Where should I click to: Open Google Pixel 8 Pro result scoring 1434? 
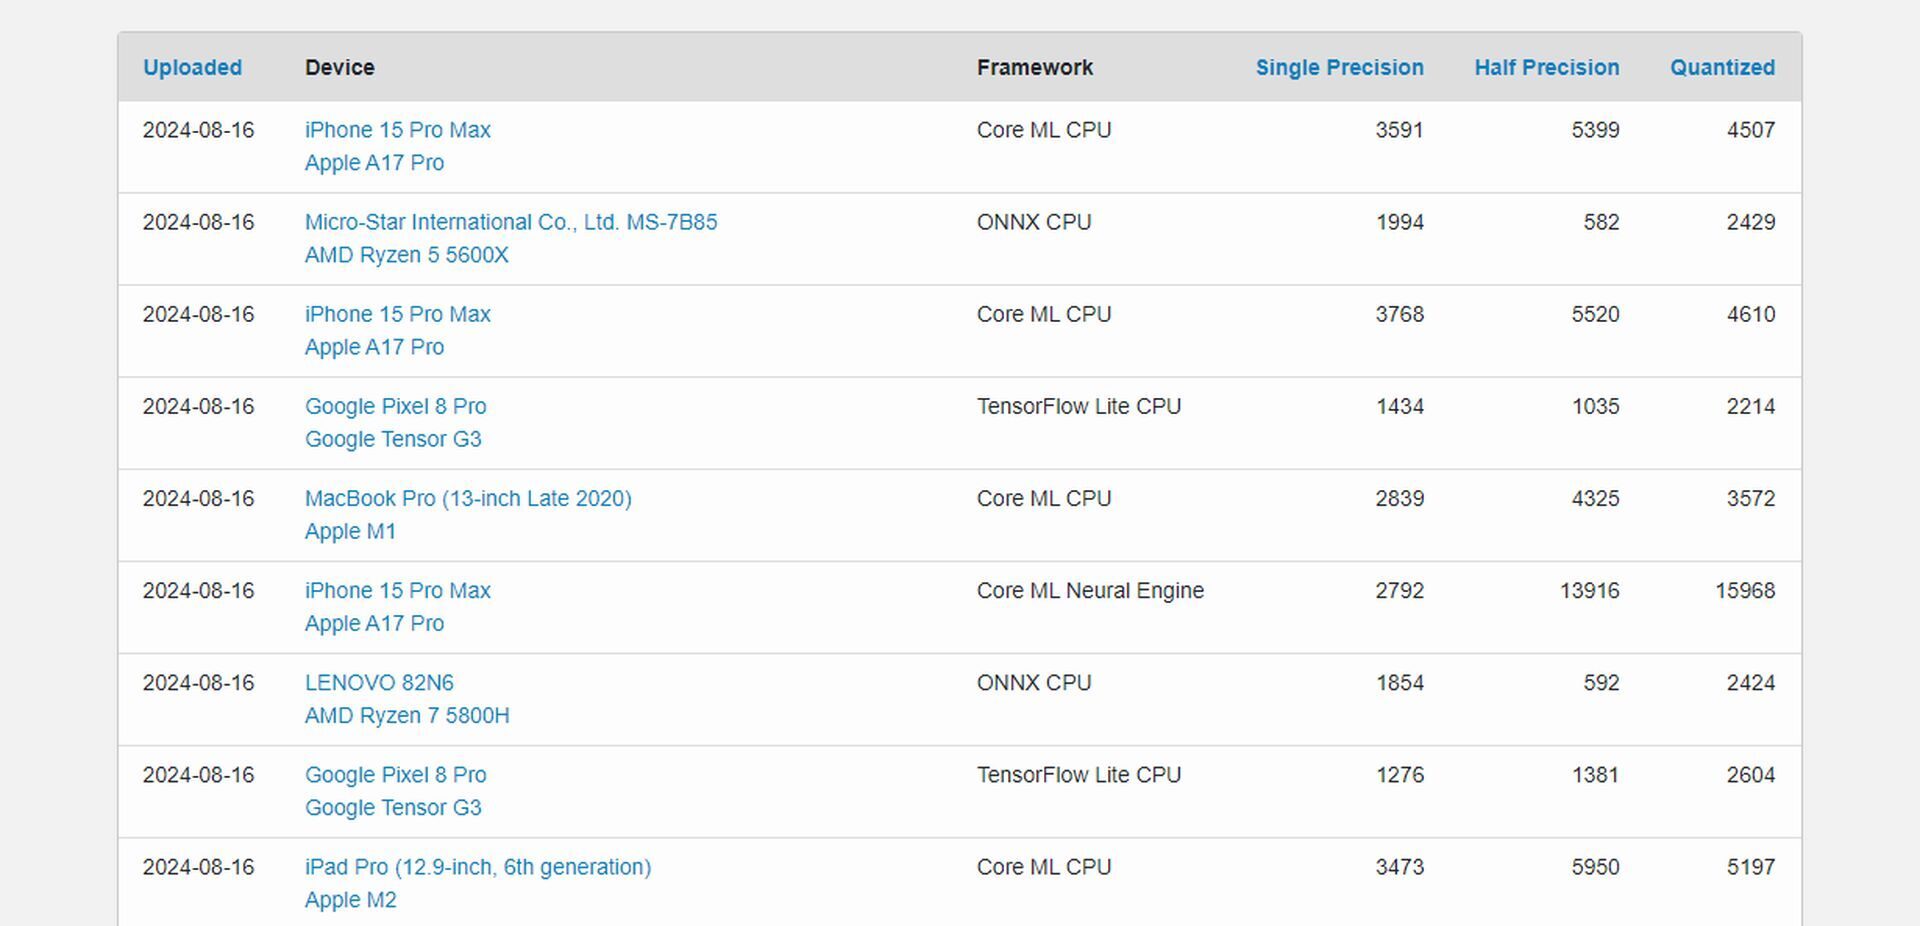pyautogui.click(x=396, y=406)
